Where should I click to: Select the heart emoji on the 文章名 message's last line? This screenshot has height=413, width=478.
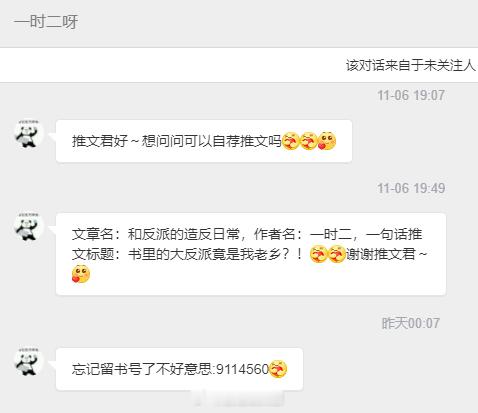(x=81, y=274)
